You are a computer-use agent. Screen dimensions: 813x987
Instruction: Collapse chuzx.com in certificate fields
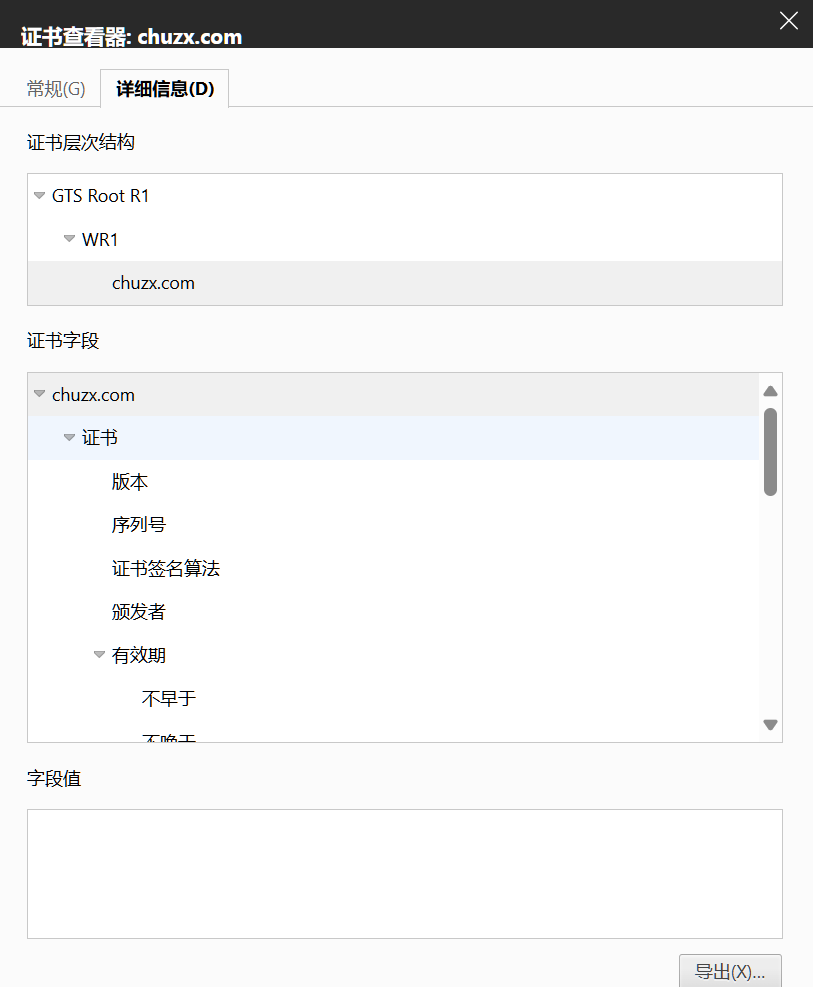(x=40, y=395)
